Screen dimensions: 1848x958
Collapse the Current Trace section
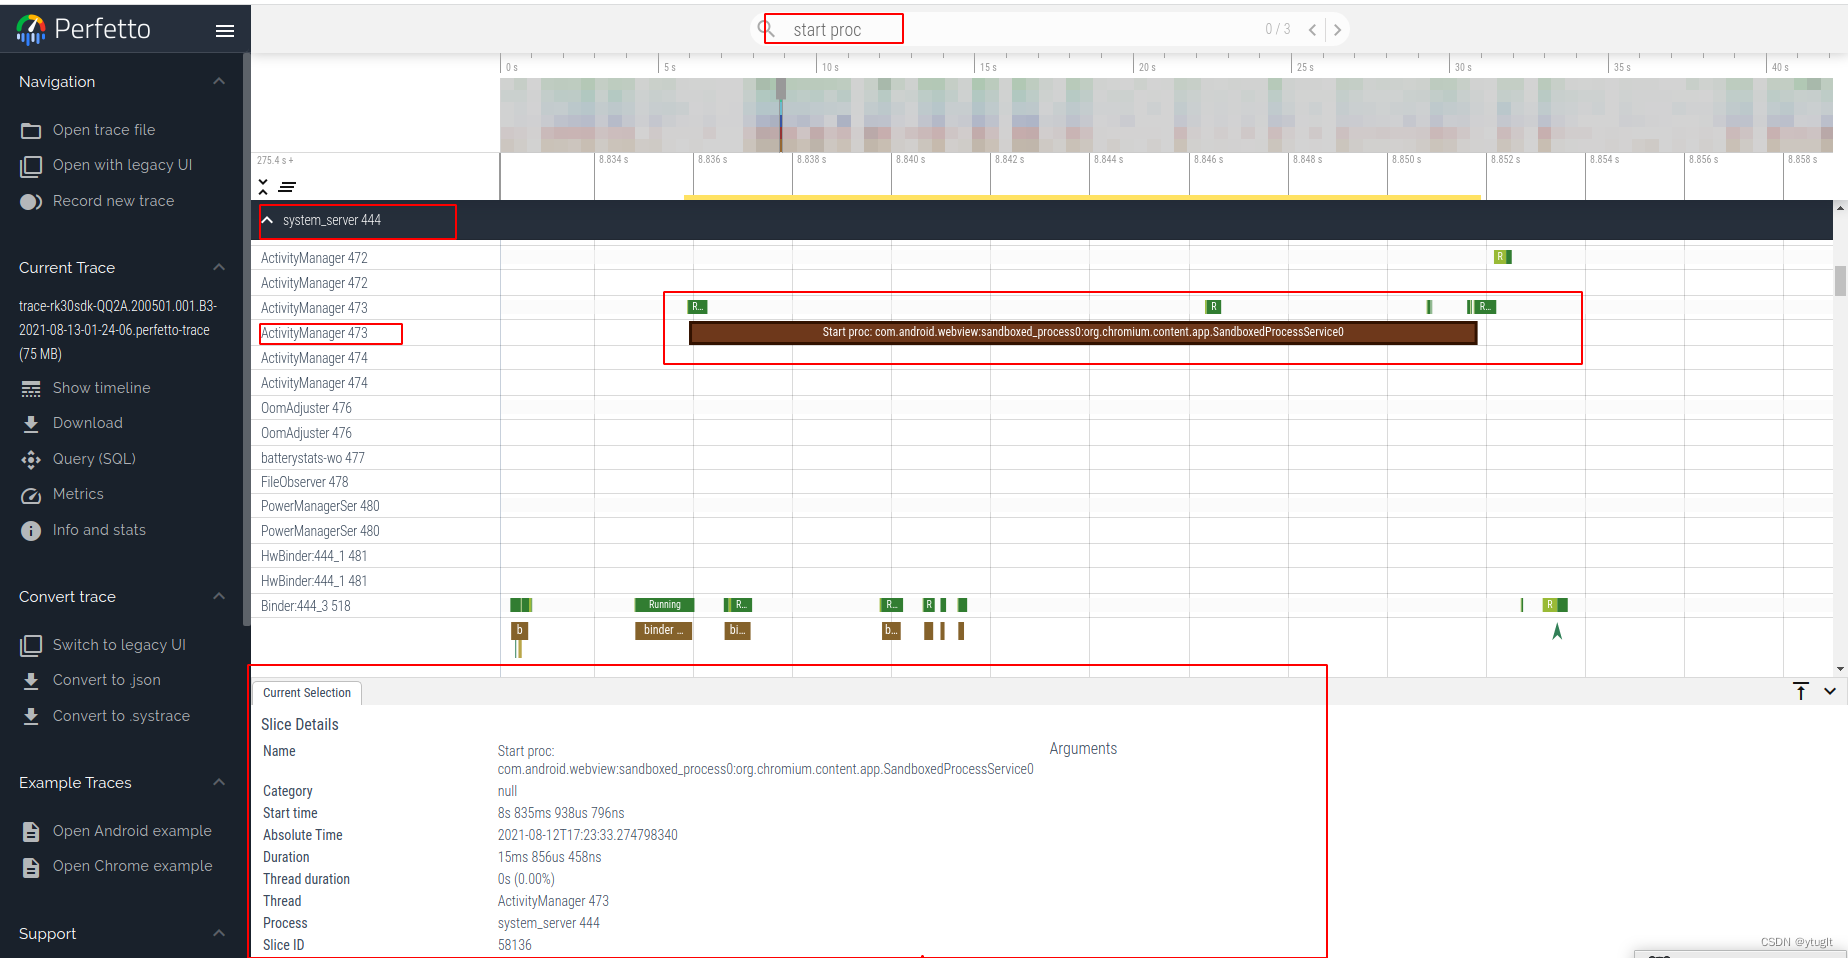(219, 267)
